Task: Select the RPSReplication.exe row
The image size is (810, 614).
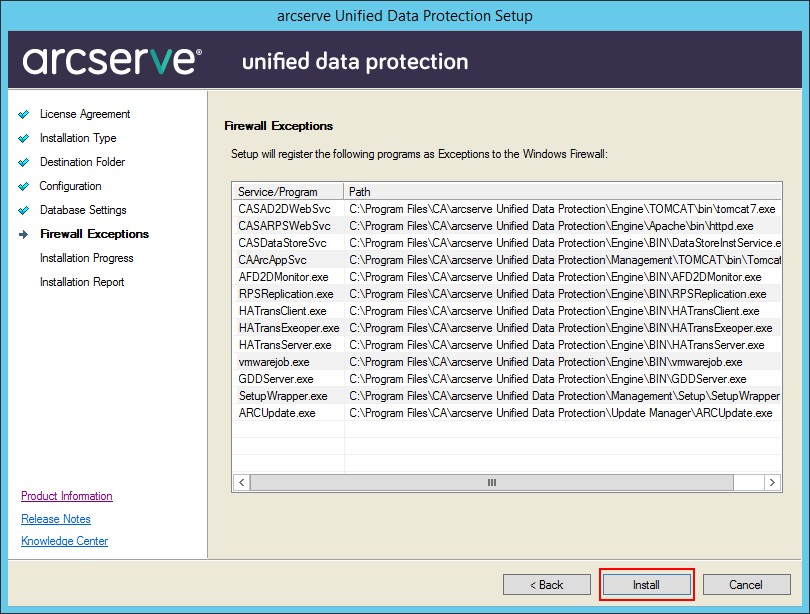Action: pos(507,294)
